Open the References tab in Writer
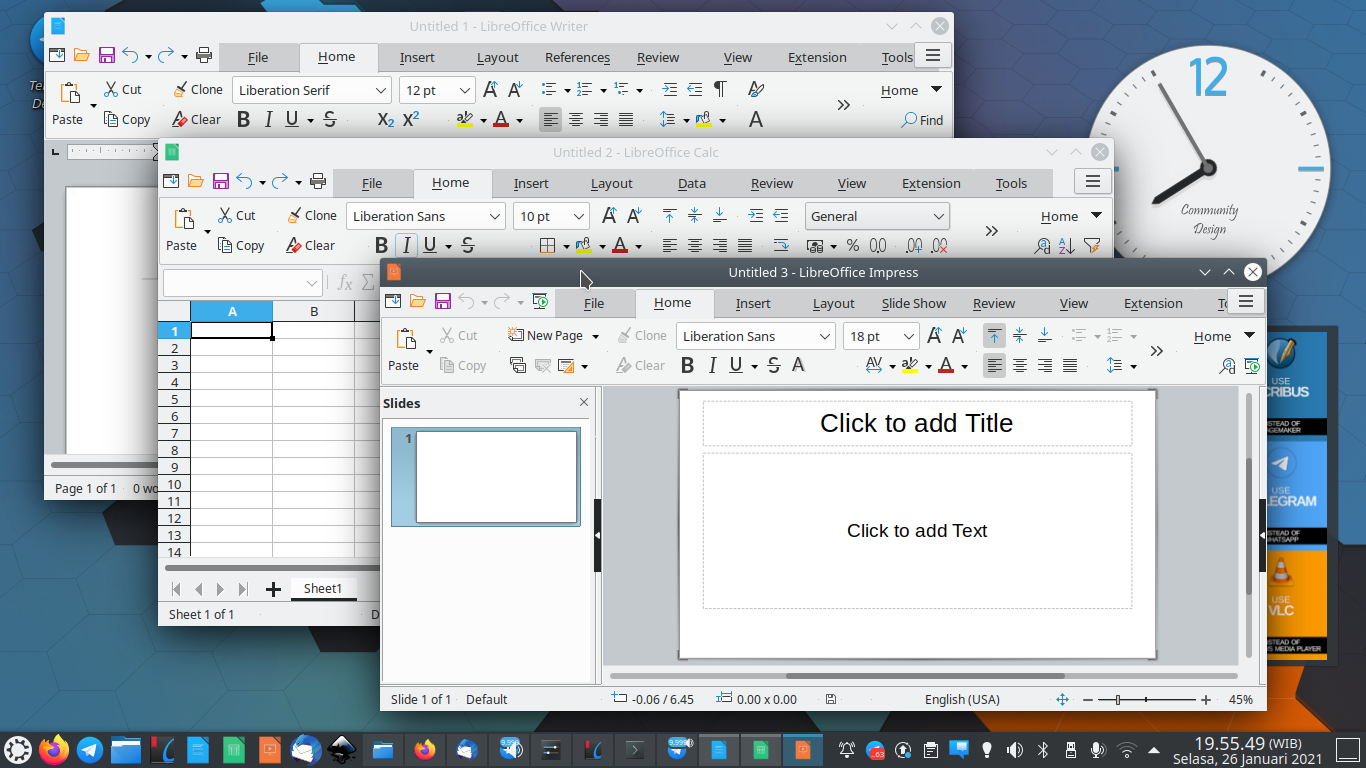This screenshot has height=768, width=1366. (x=577, y=57)
